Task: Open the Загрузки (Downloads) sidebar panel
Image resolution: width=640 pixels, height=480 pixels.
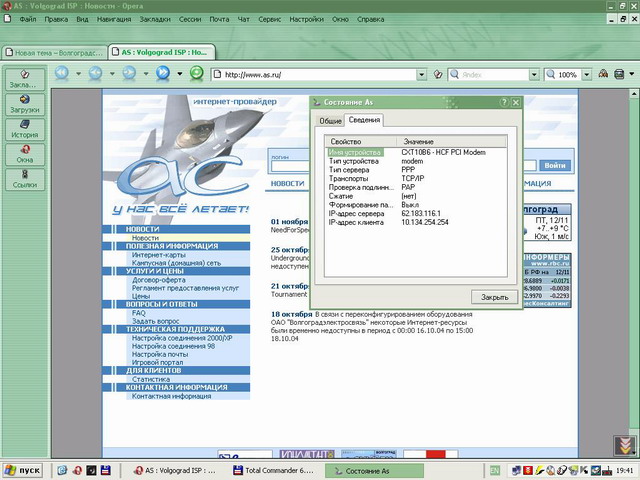Action: coord(25,104)
